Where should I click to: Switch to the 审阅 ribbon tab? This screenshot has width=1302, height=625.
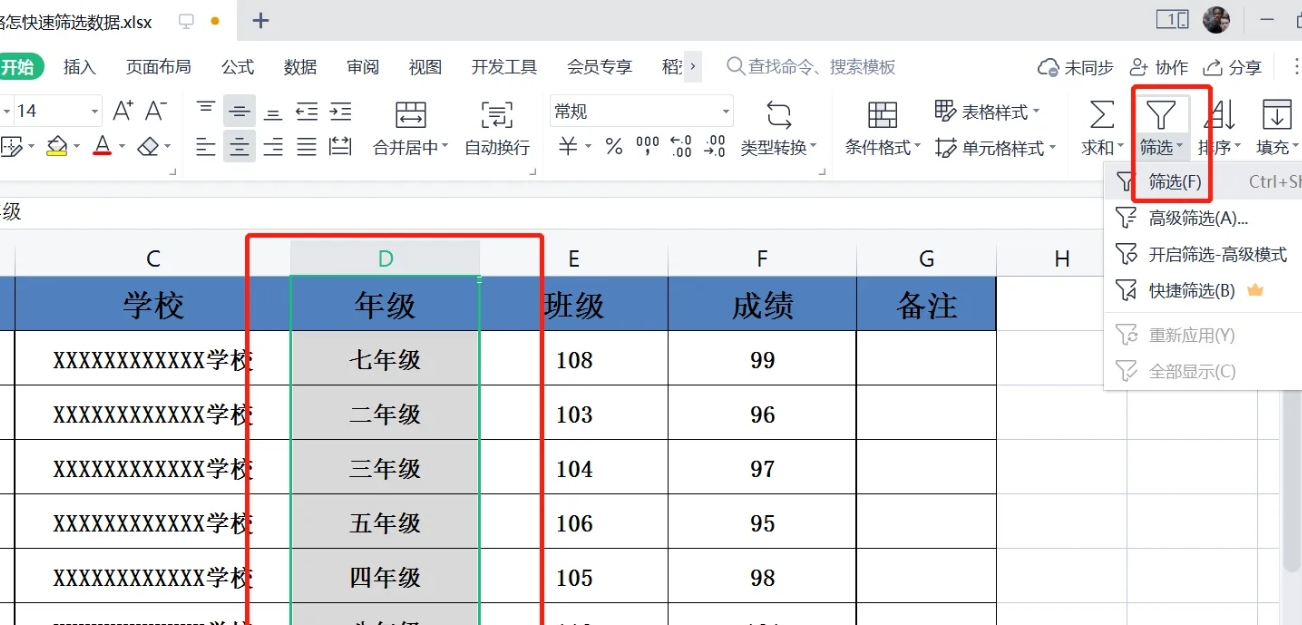click(x=363, y=67)
